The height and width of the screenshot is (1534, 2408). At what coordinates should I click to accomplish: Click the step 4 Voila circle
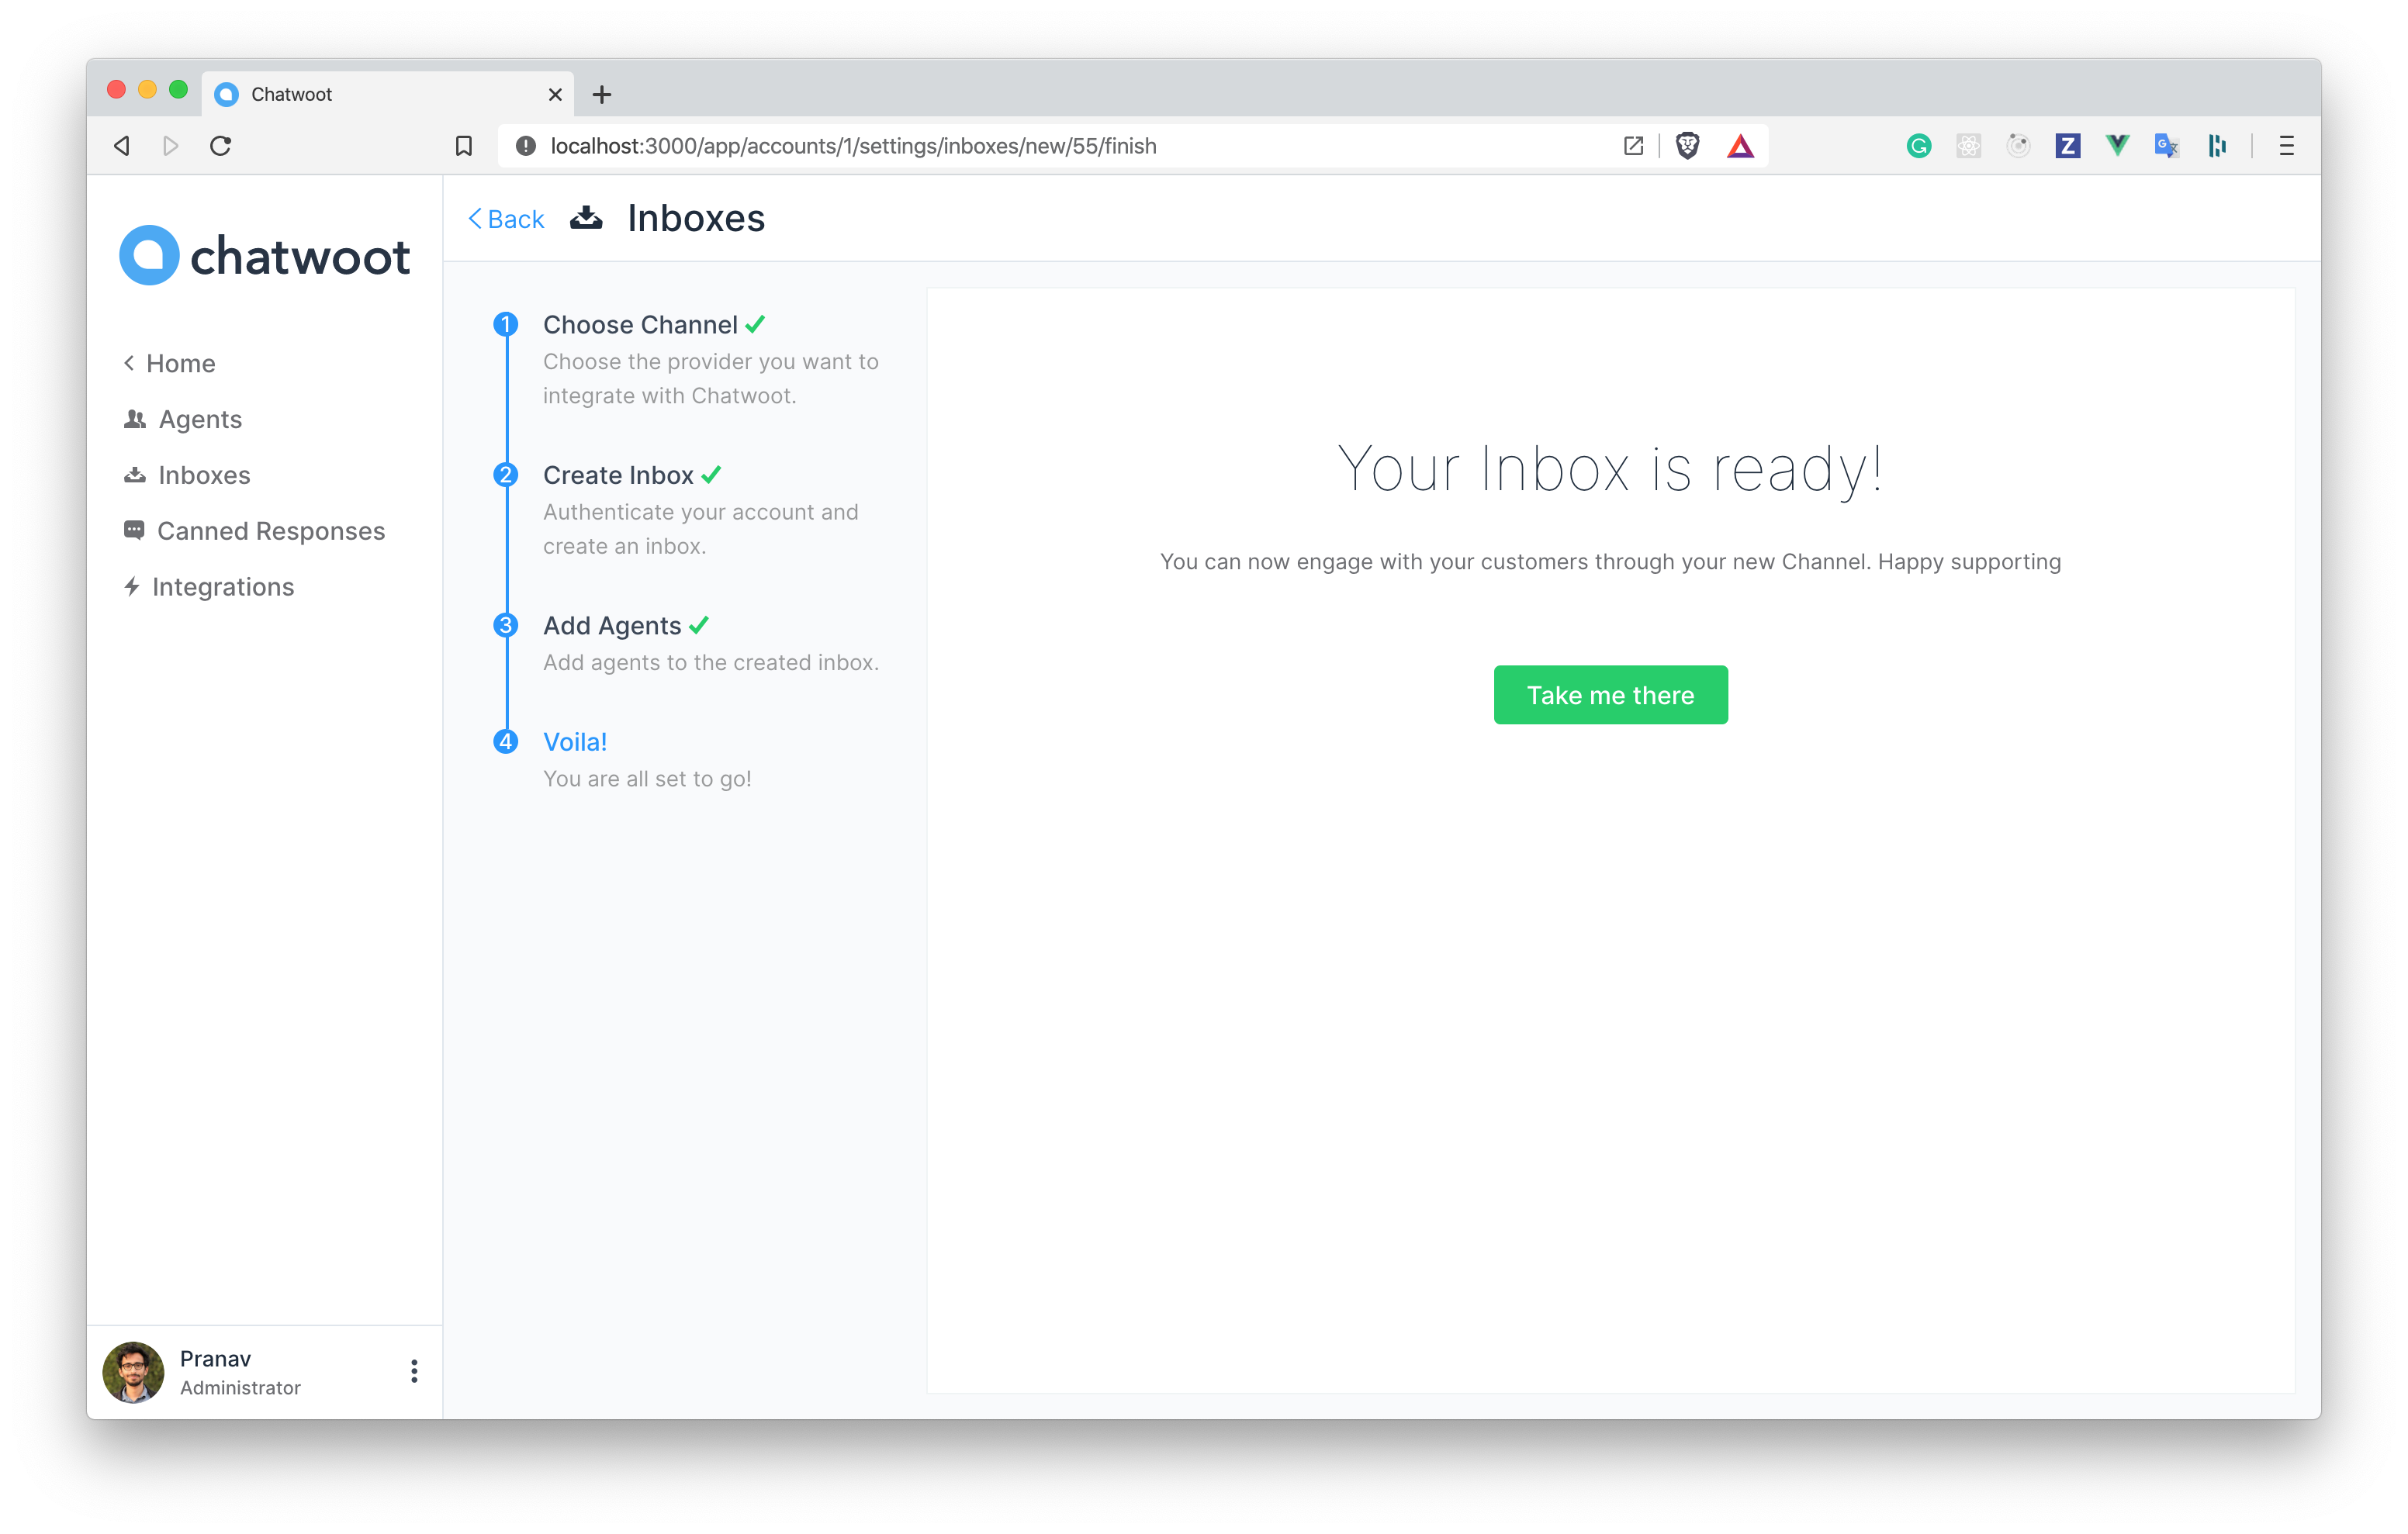(x=507, y=742)
